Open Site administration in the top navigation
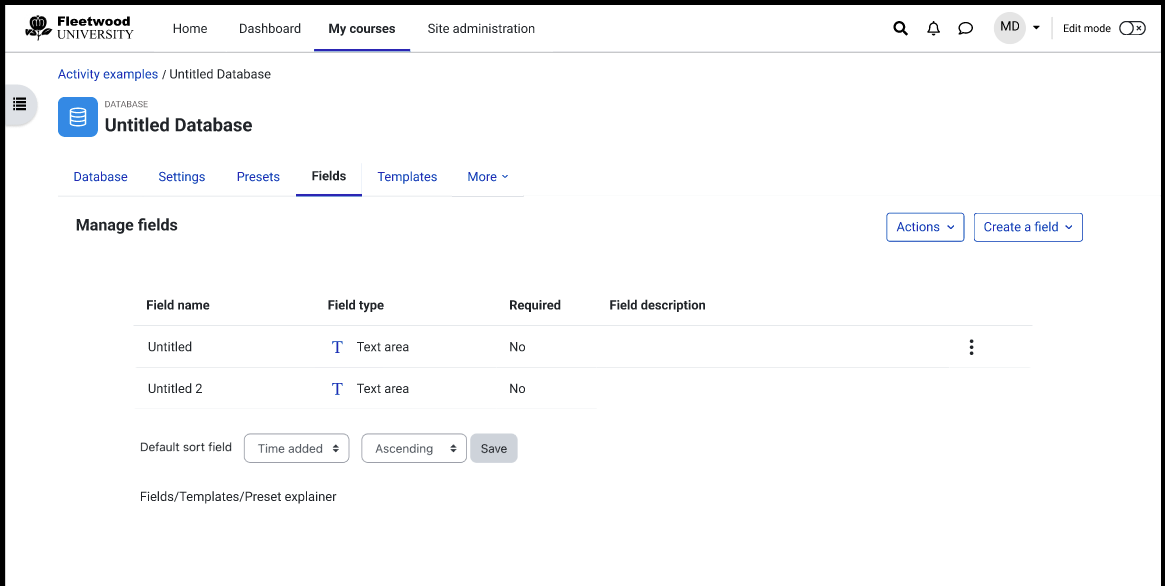This screenshot has height=586, width=1165. 481,29
